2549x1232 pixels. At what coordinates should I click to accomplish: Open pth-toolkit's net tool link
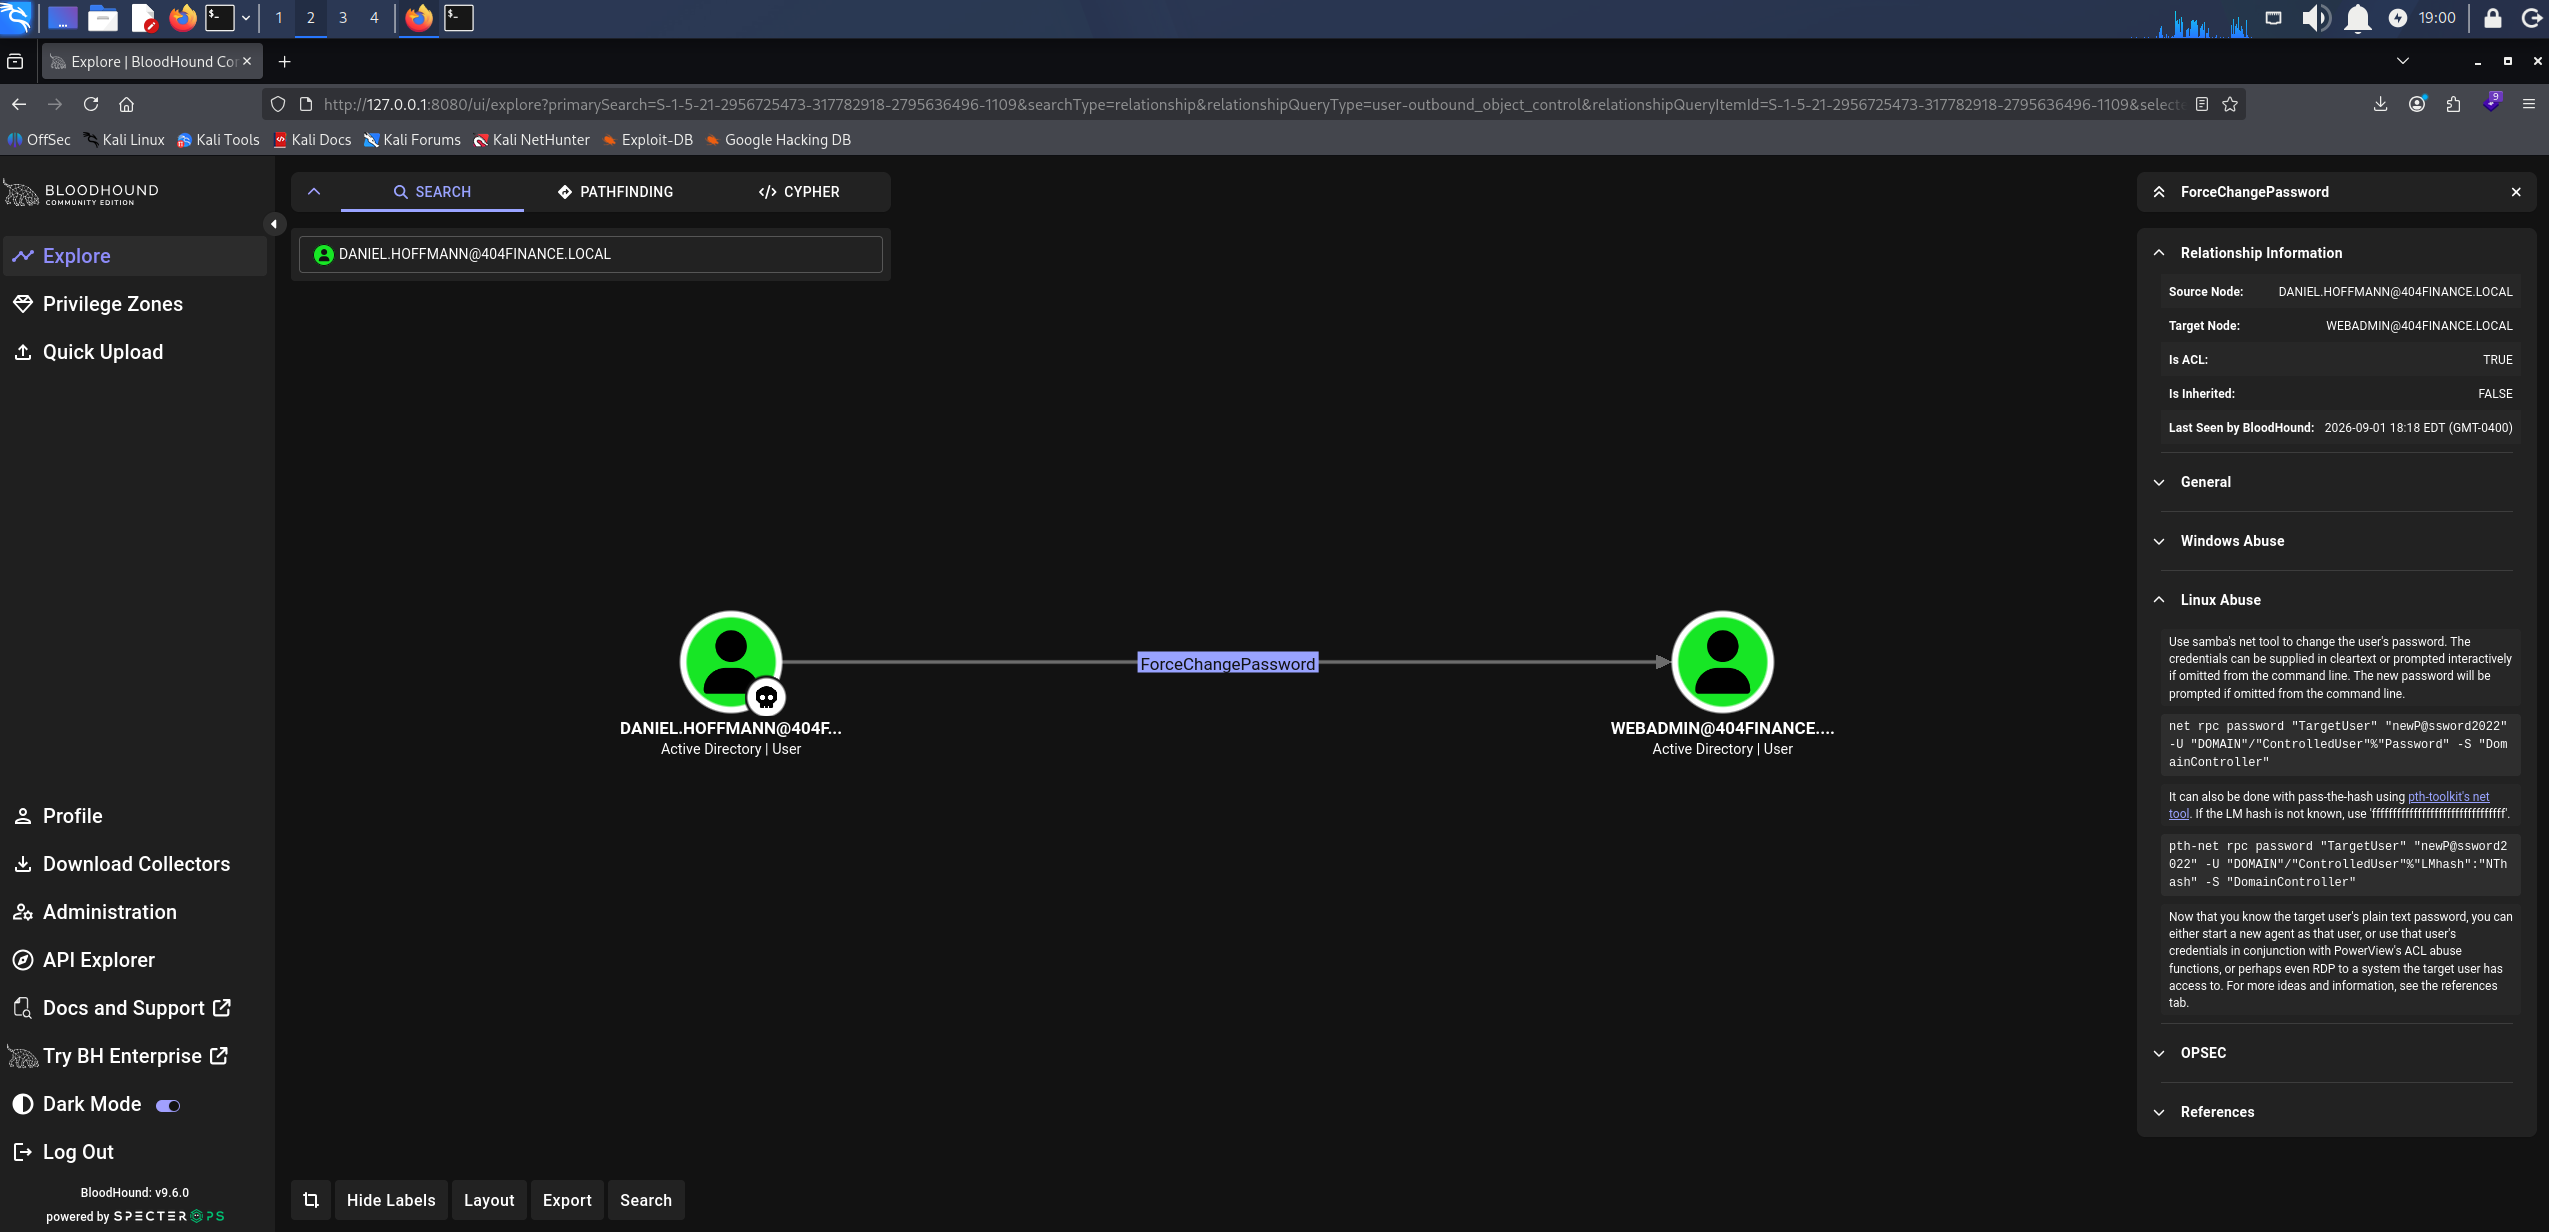[2448, 797]
